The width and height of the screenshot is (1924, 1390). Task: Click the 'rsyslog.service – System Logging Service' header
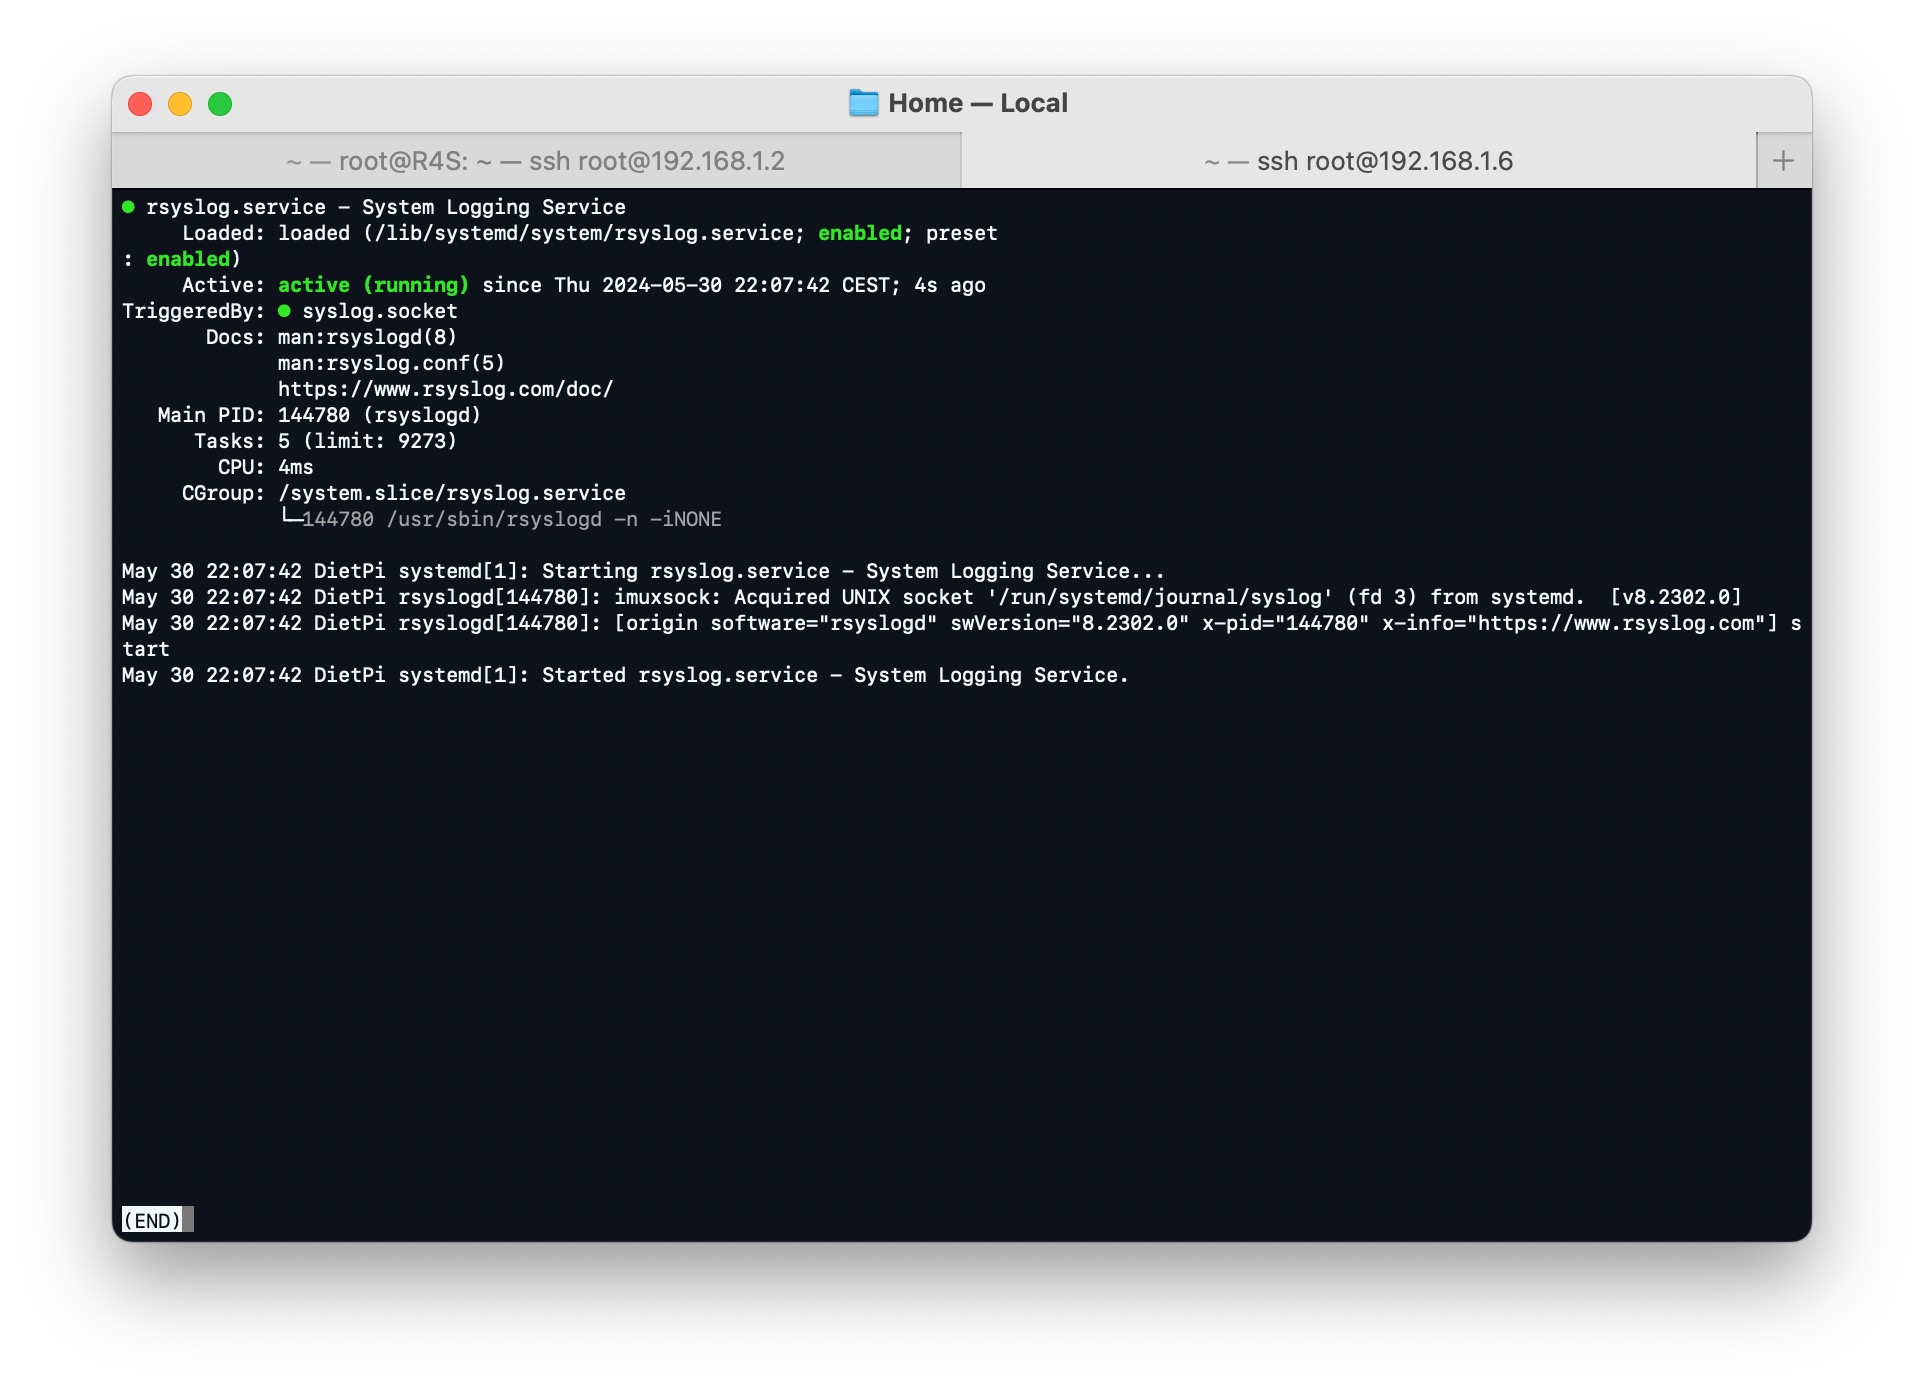[x=386, y=207]
